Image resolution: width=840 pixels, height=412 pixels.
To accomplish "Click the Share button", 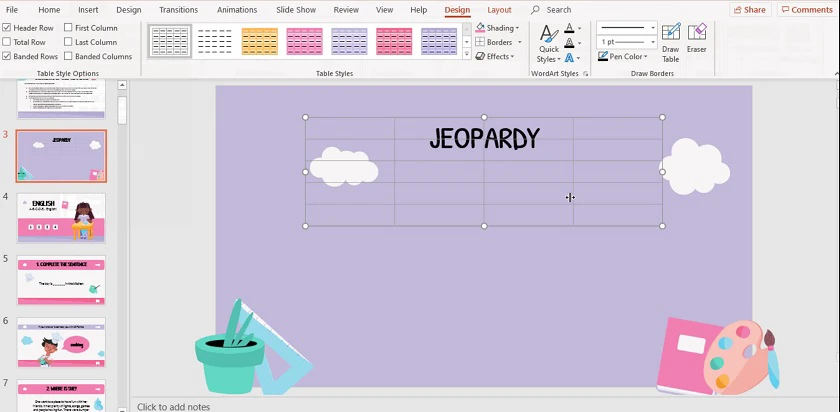I will (750, 10).
